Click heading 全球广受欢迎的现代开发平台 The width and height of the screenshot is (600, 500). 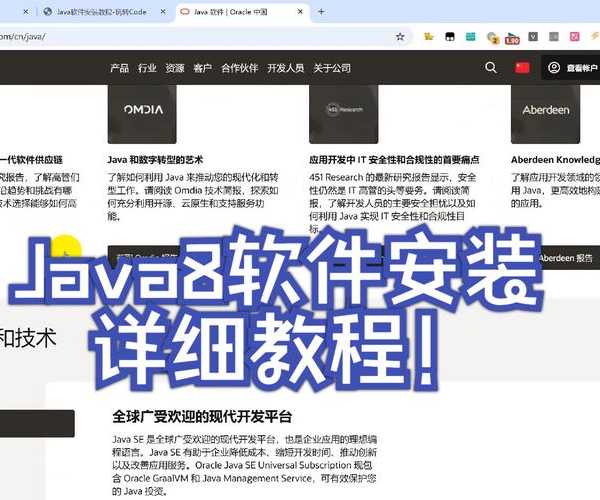[x=202, y=416]
